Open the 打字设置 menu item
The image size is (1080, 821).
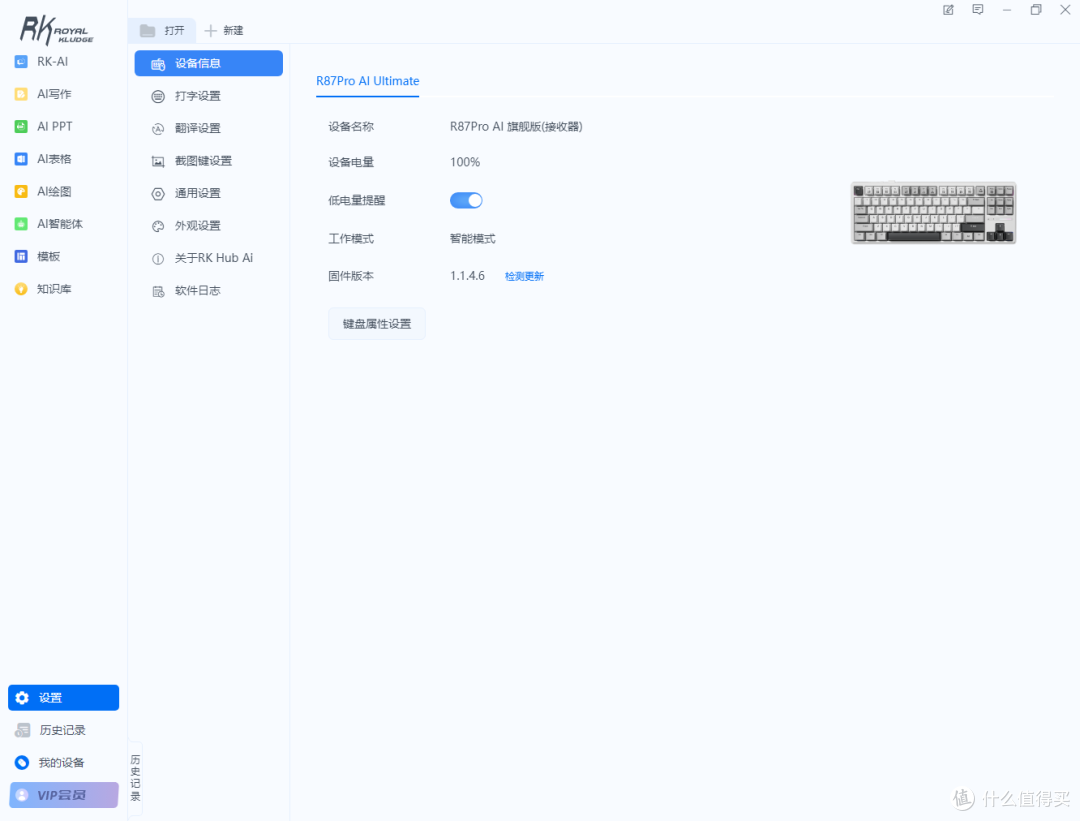point(209,96)
